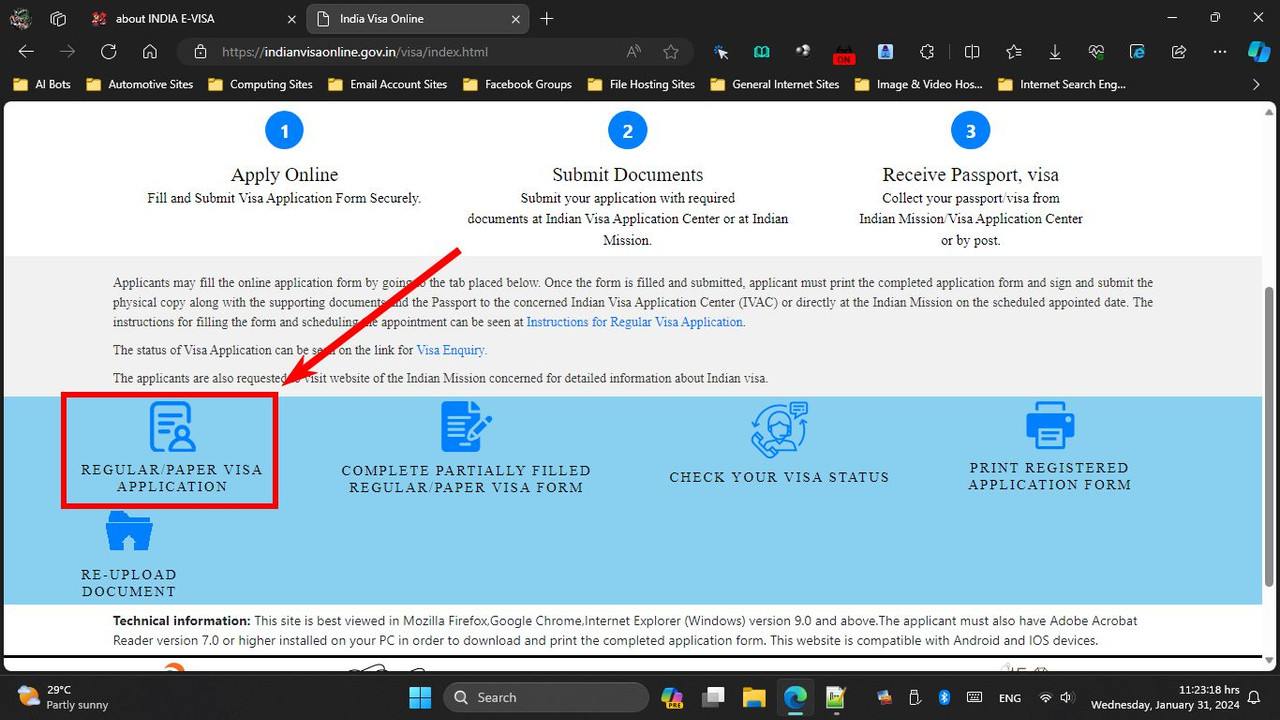Open Facebook Groups bookmark folder
1280x720 pixels.
pyautogui.click(x=517, y=85)
